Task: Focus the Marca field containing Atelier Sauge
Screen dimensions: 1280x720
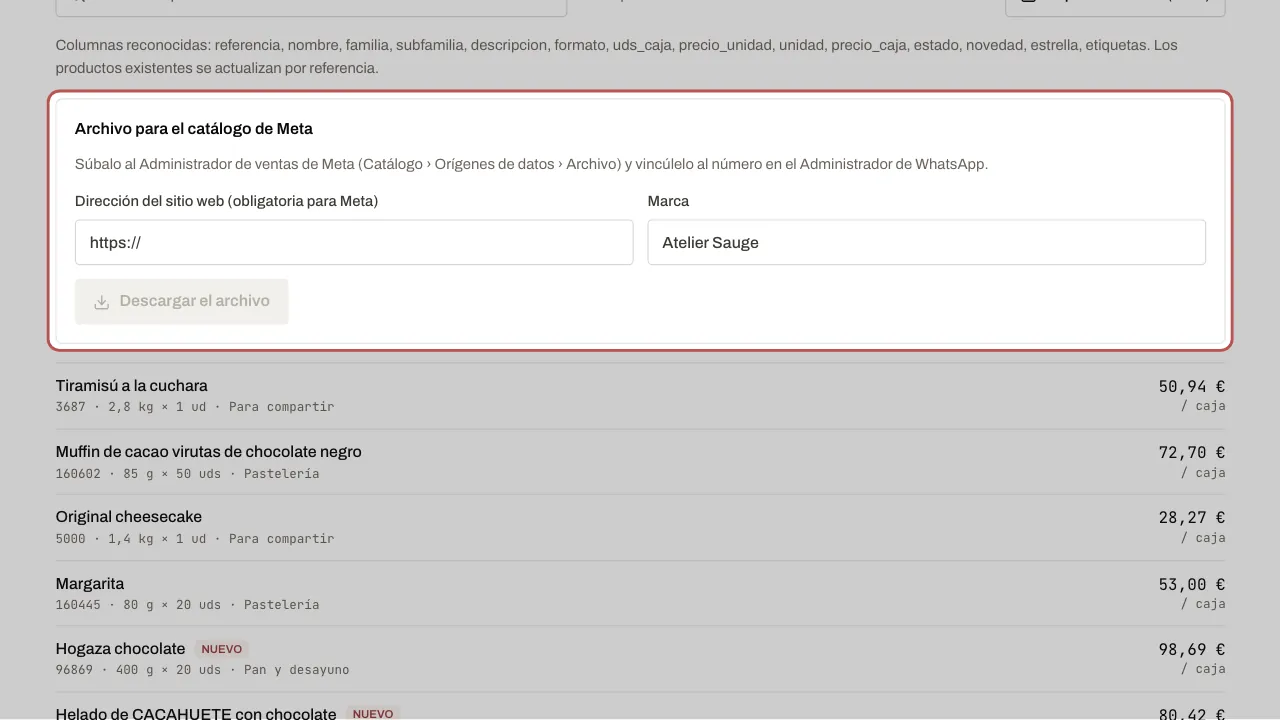Action: tap(927, 243)
